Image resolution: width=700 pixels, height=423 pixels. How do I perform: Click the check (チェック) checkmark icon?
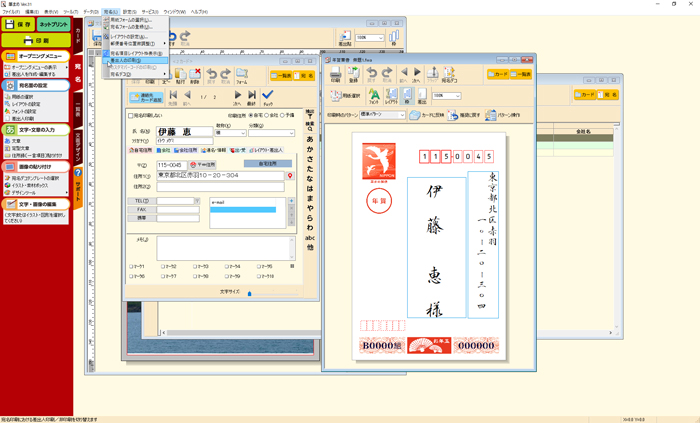(x=267, y=96)
